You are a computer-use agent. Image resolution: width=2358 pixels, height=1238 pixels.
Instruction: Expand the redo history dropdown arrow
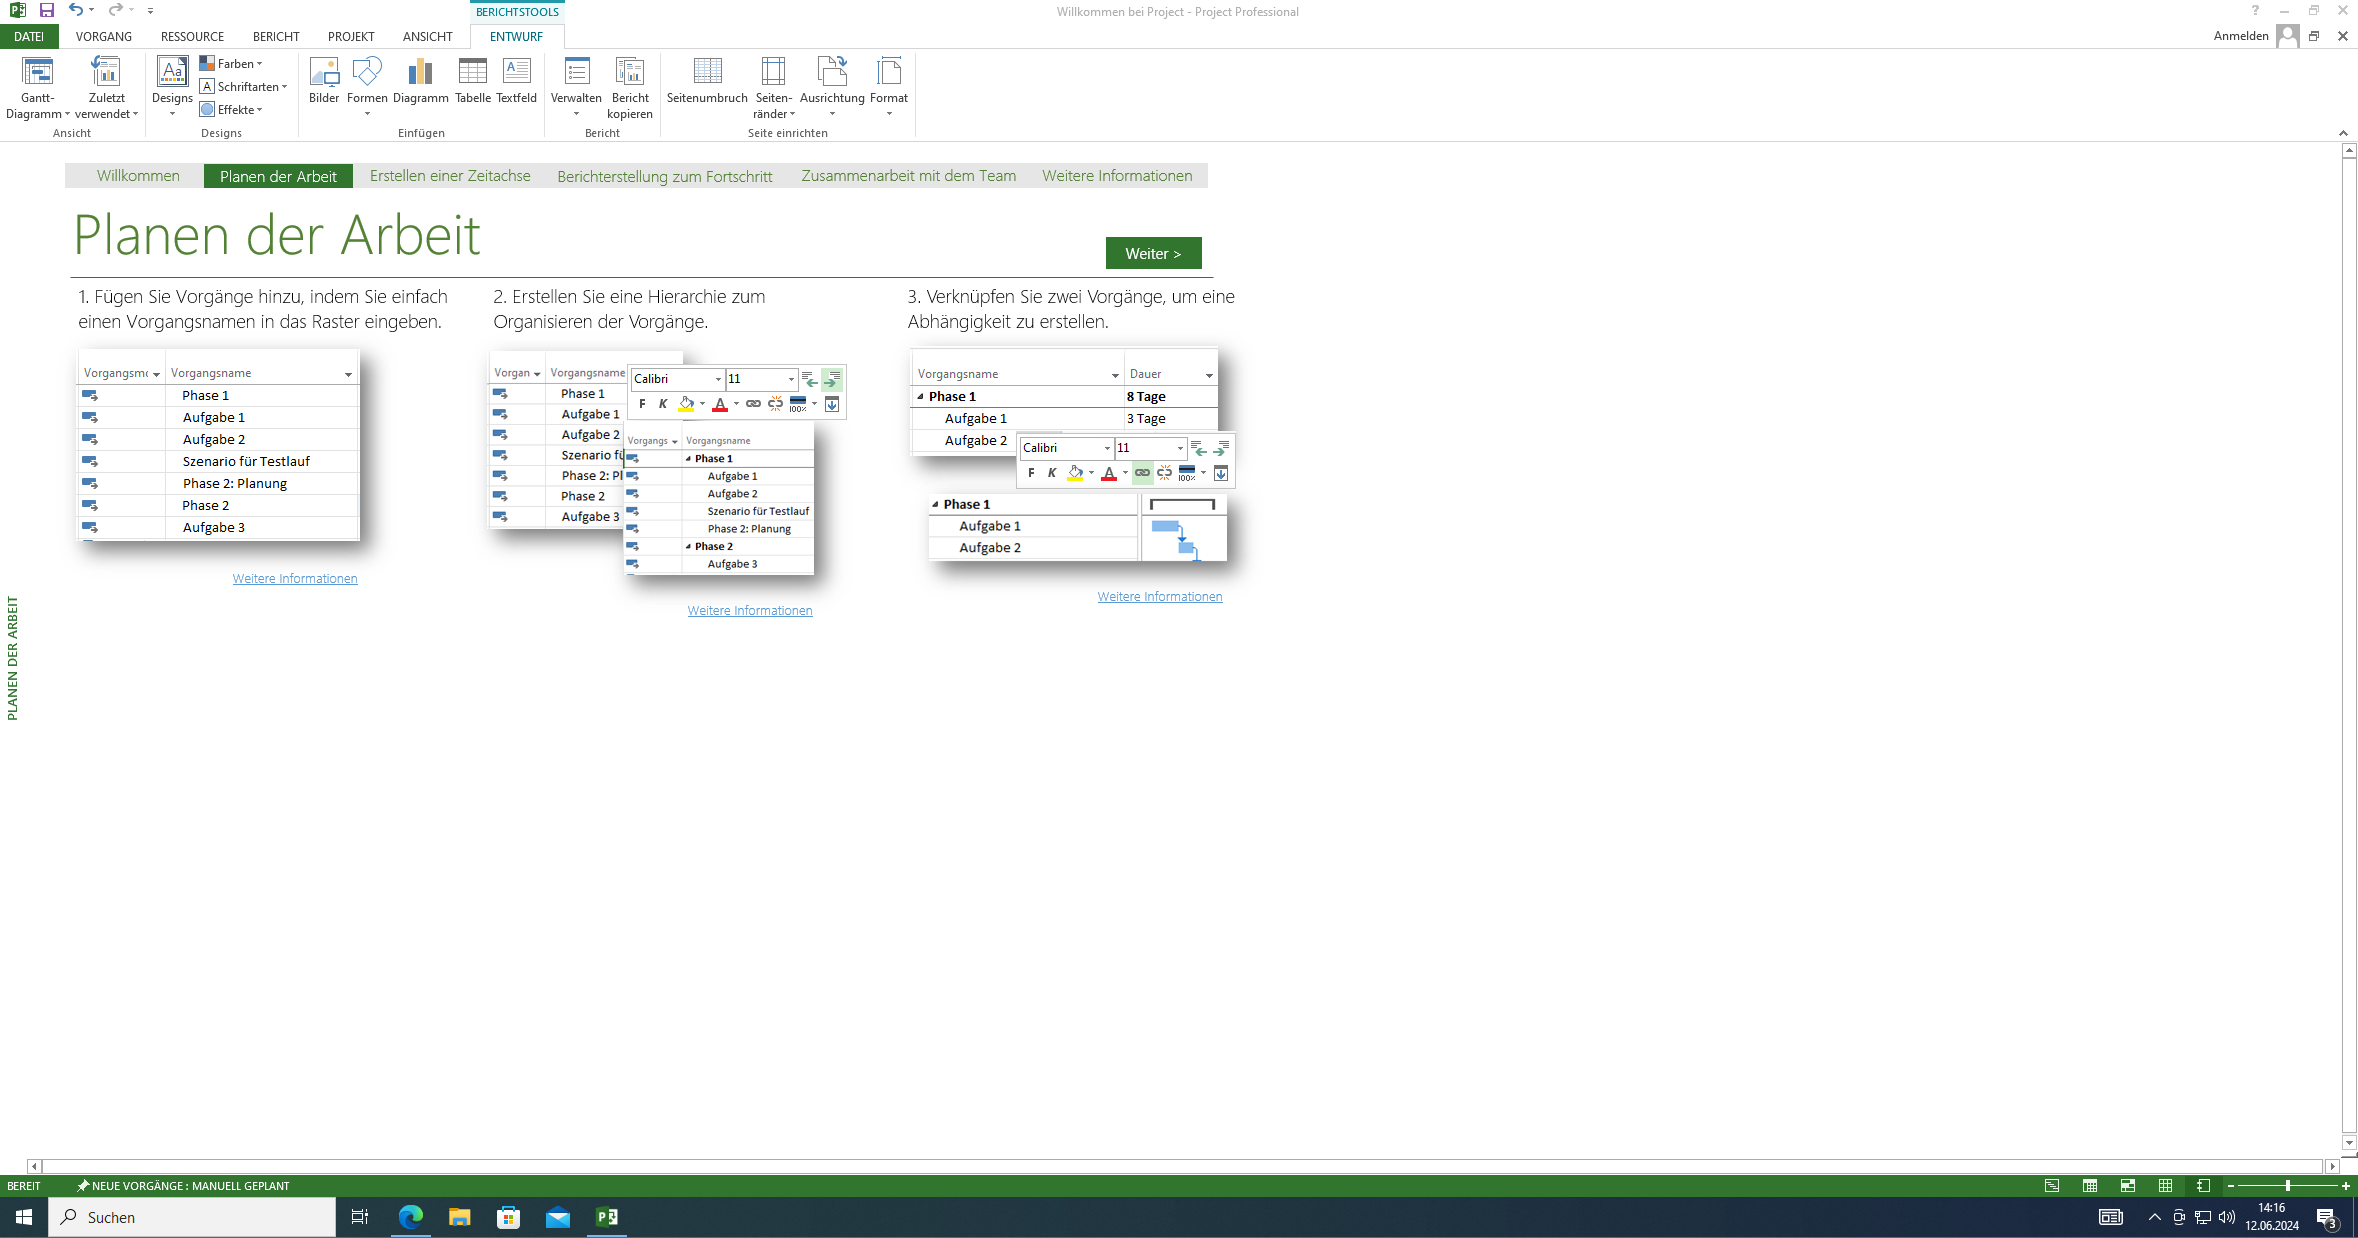(132, 10)
